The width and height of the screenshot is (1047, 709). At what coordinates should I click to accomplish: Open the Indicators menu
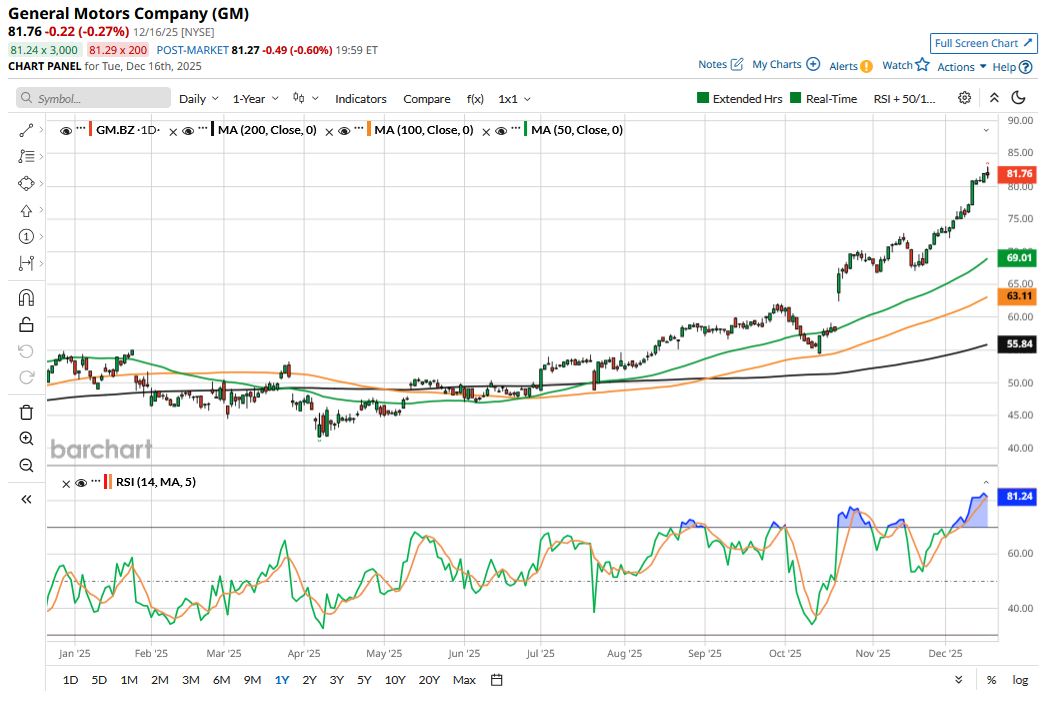tap(360, 99)
